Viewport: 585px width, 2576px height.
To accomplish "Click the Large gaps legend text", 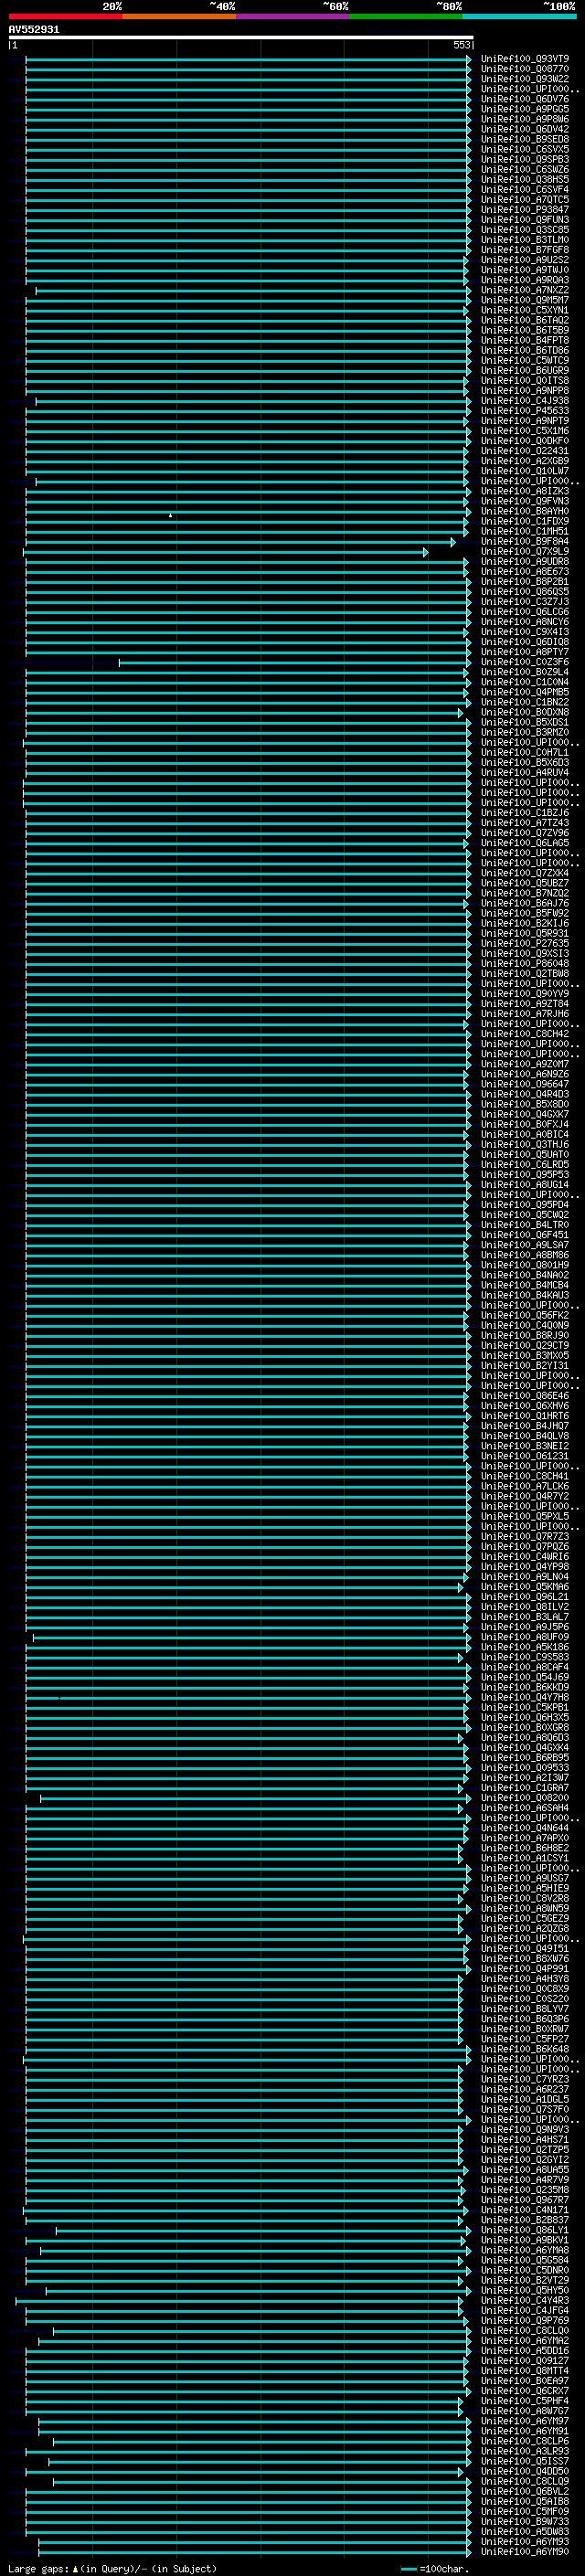I will click(x=39, y=2569).
